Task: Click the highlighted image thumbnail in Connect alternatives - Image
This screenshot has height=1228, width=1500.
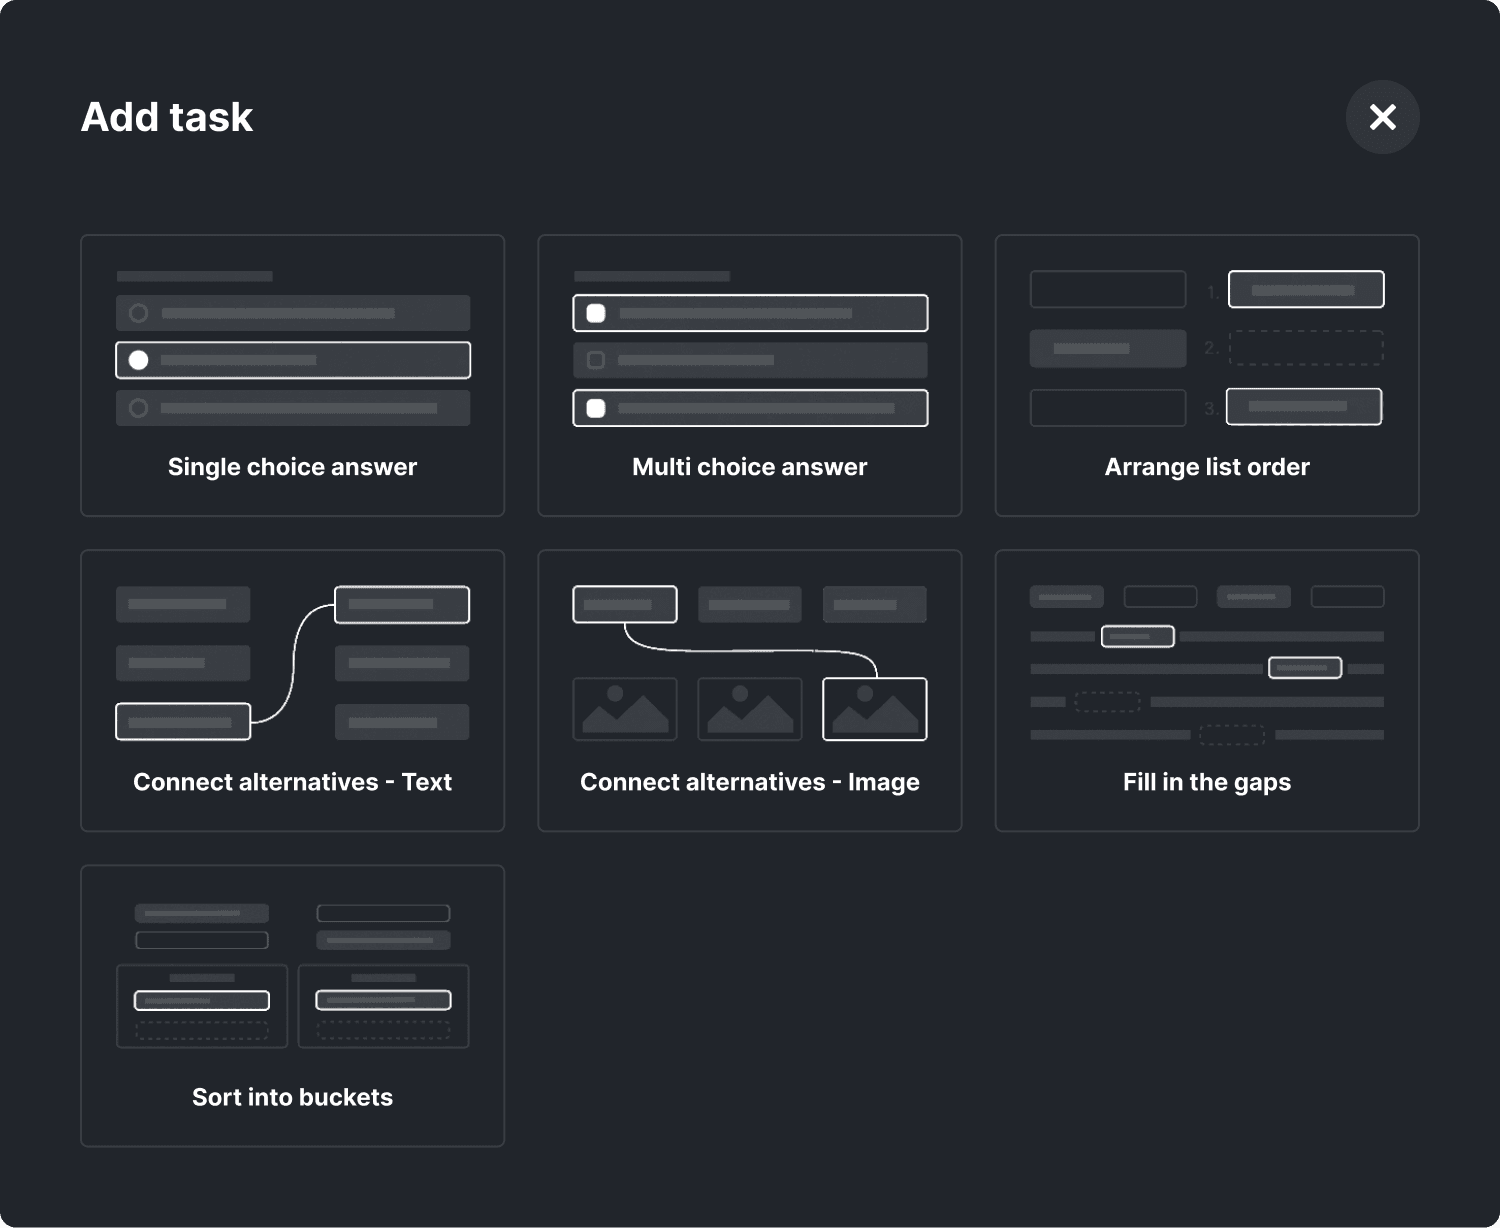Action: click(x=875, y=709)
